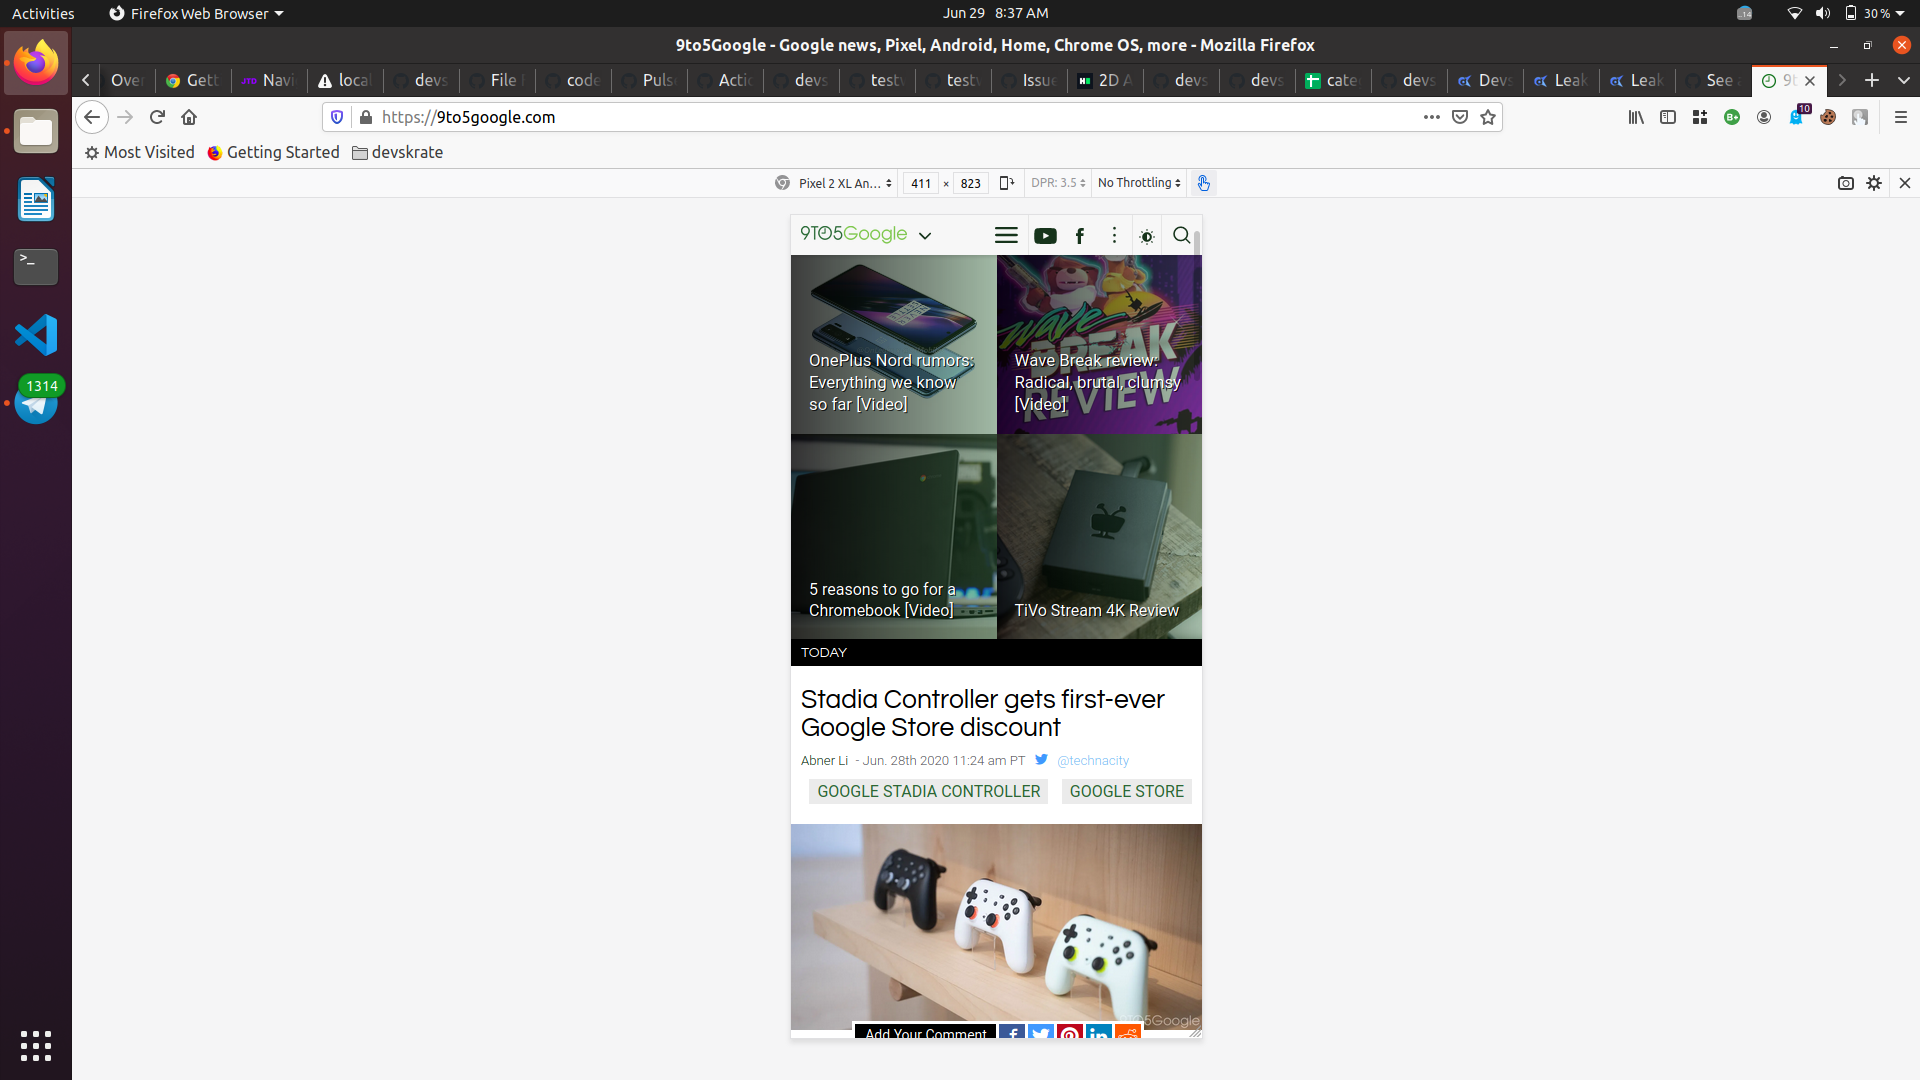Open page actions three-dot menu in address bar
Screen dimensions: 1920x1080
click(1432, 117)
